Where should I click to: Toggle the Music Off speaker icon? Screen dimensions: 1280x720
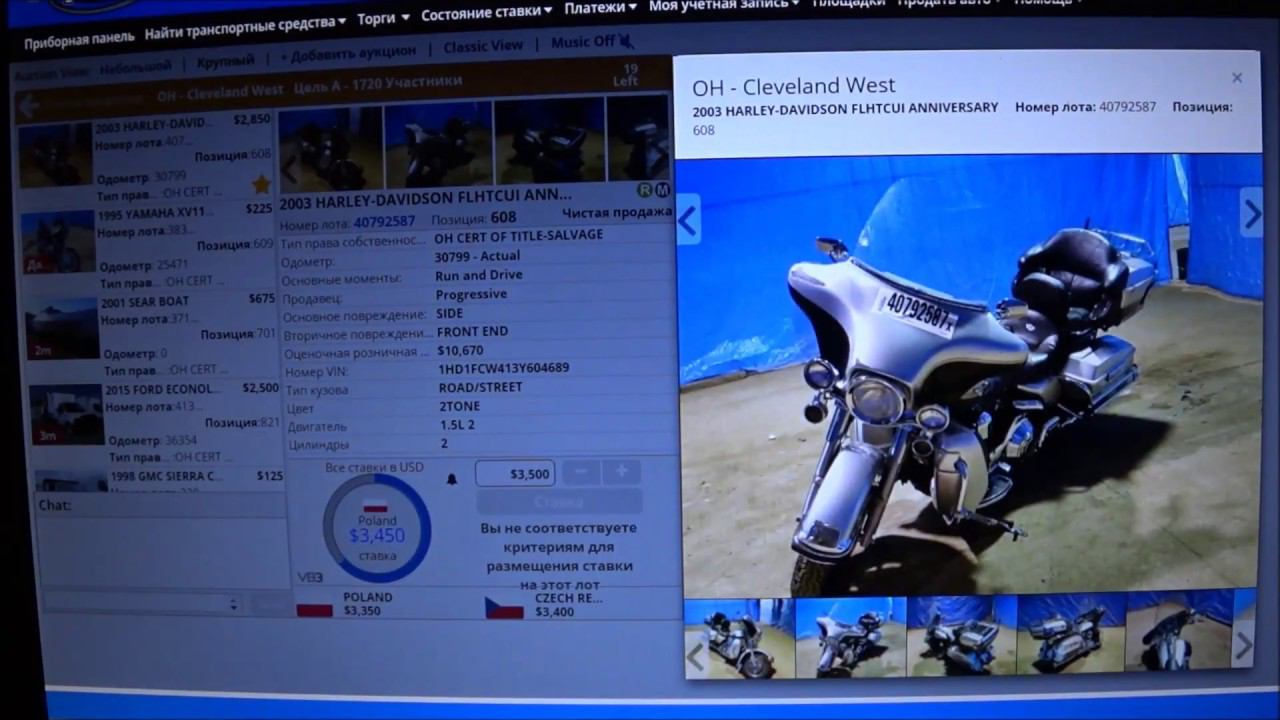click(x=626, y=41)
